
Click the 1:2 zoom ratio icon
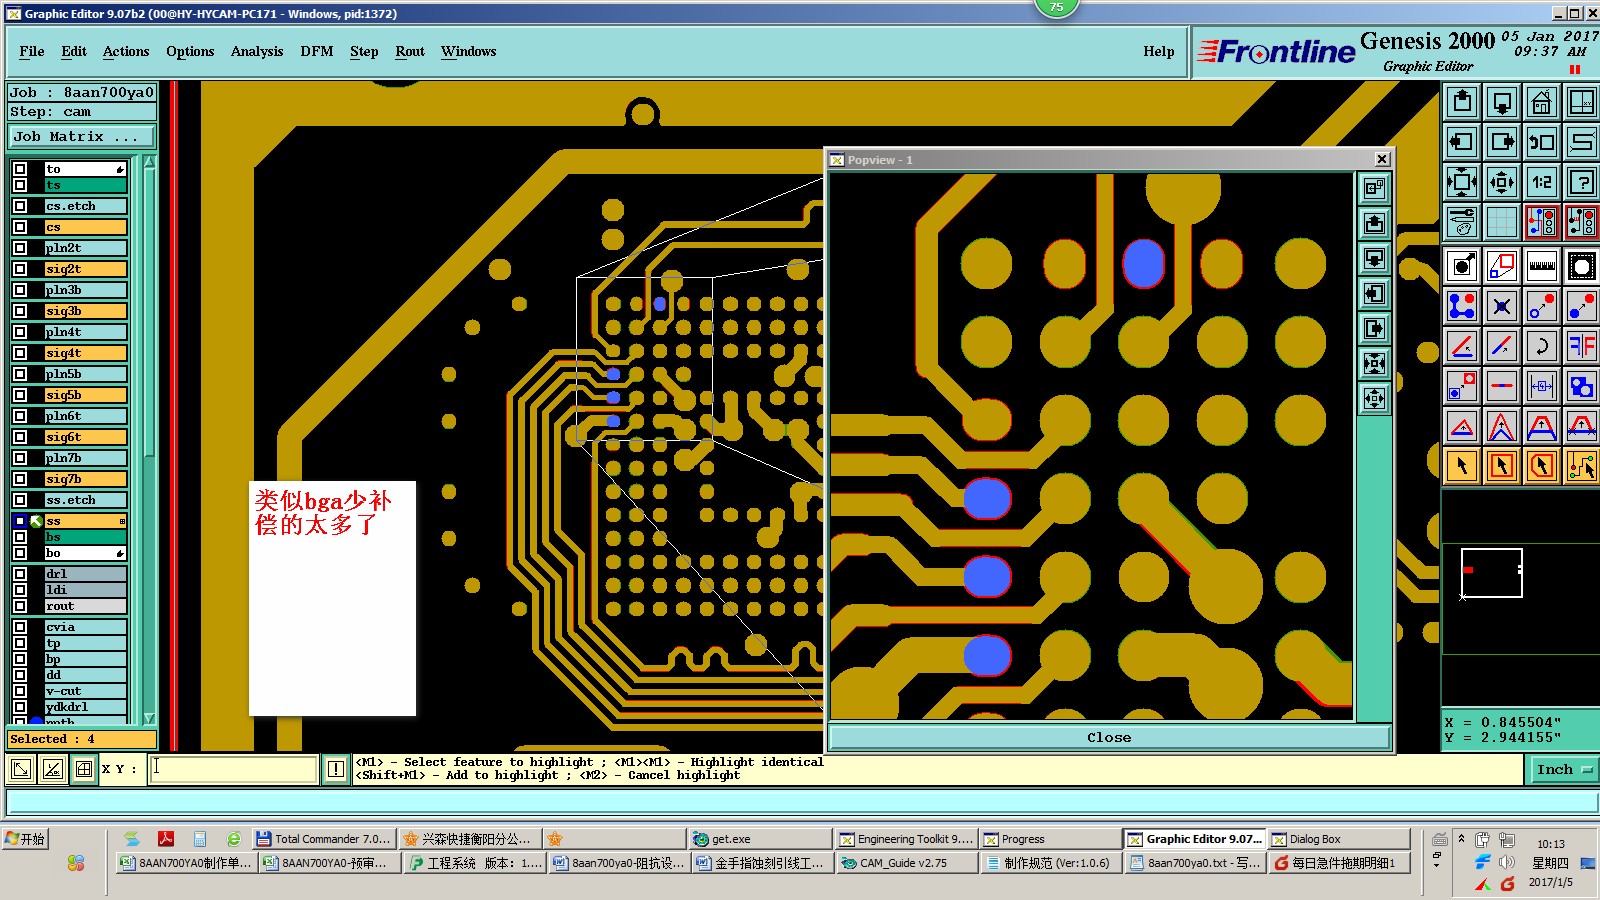coord(1542,182)
